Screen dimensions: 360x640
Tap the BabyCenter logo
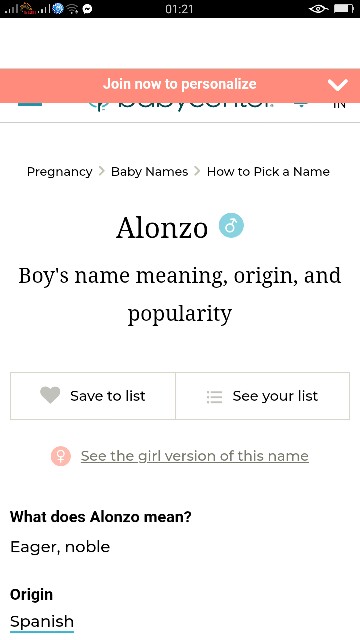click(x=181, y=106)
